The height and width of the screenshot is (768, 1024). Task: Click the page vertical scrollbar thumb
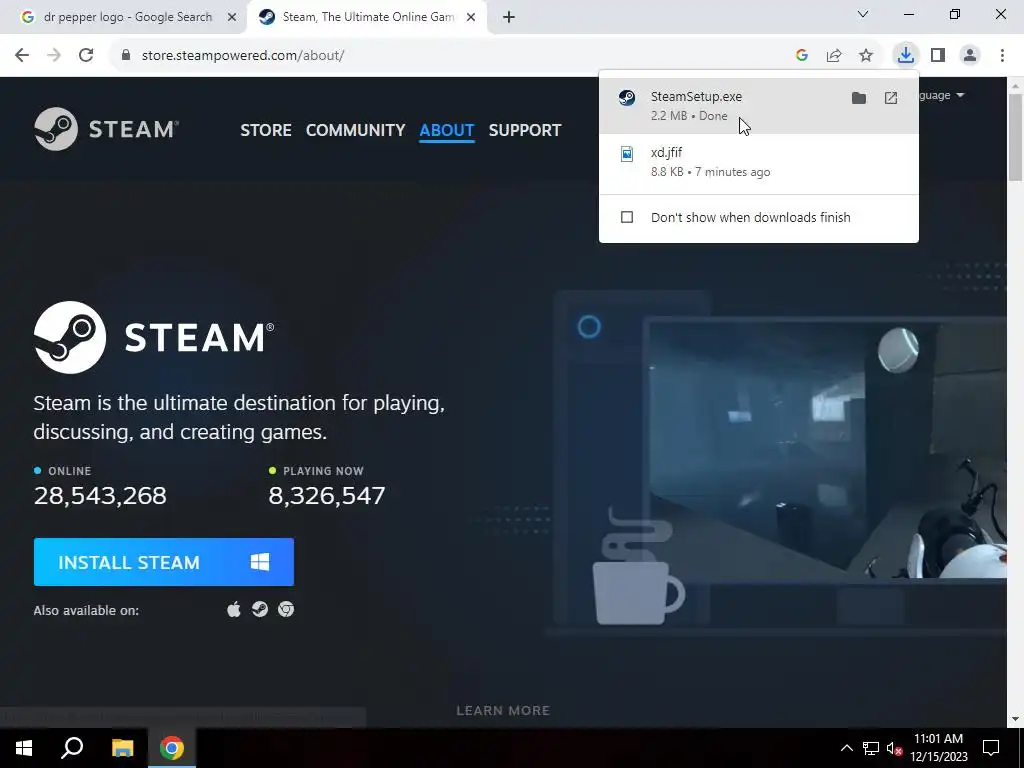pos(1016,137)
